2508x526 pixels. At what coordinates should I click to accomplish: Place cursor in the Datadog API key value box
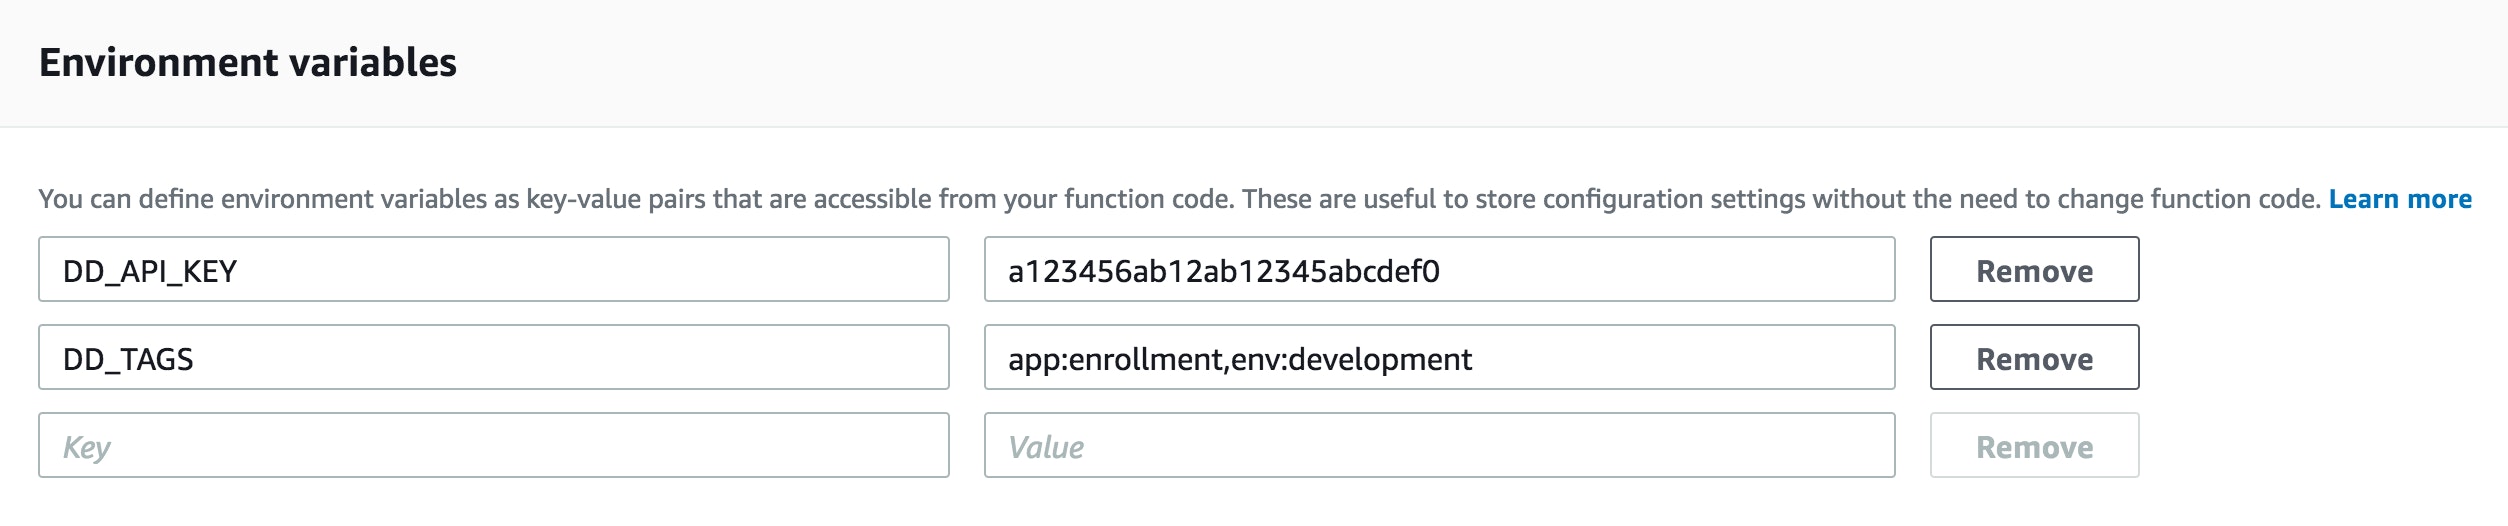(x=1439, y=269)
